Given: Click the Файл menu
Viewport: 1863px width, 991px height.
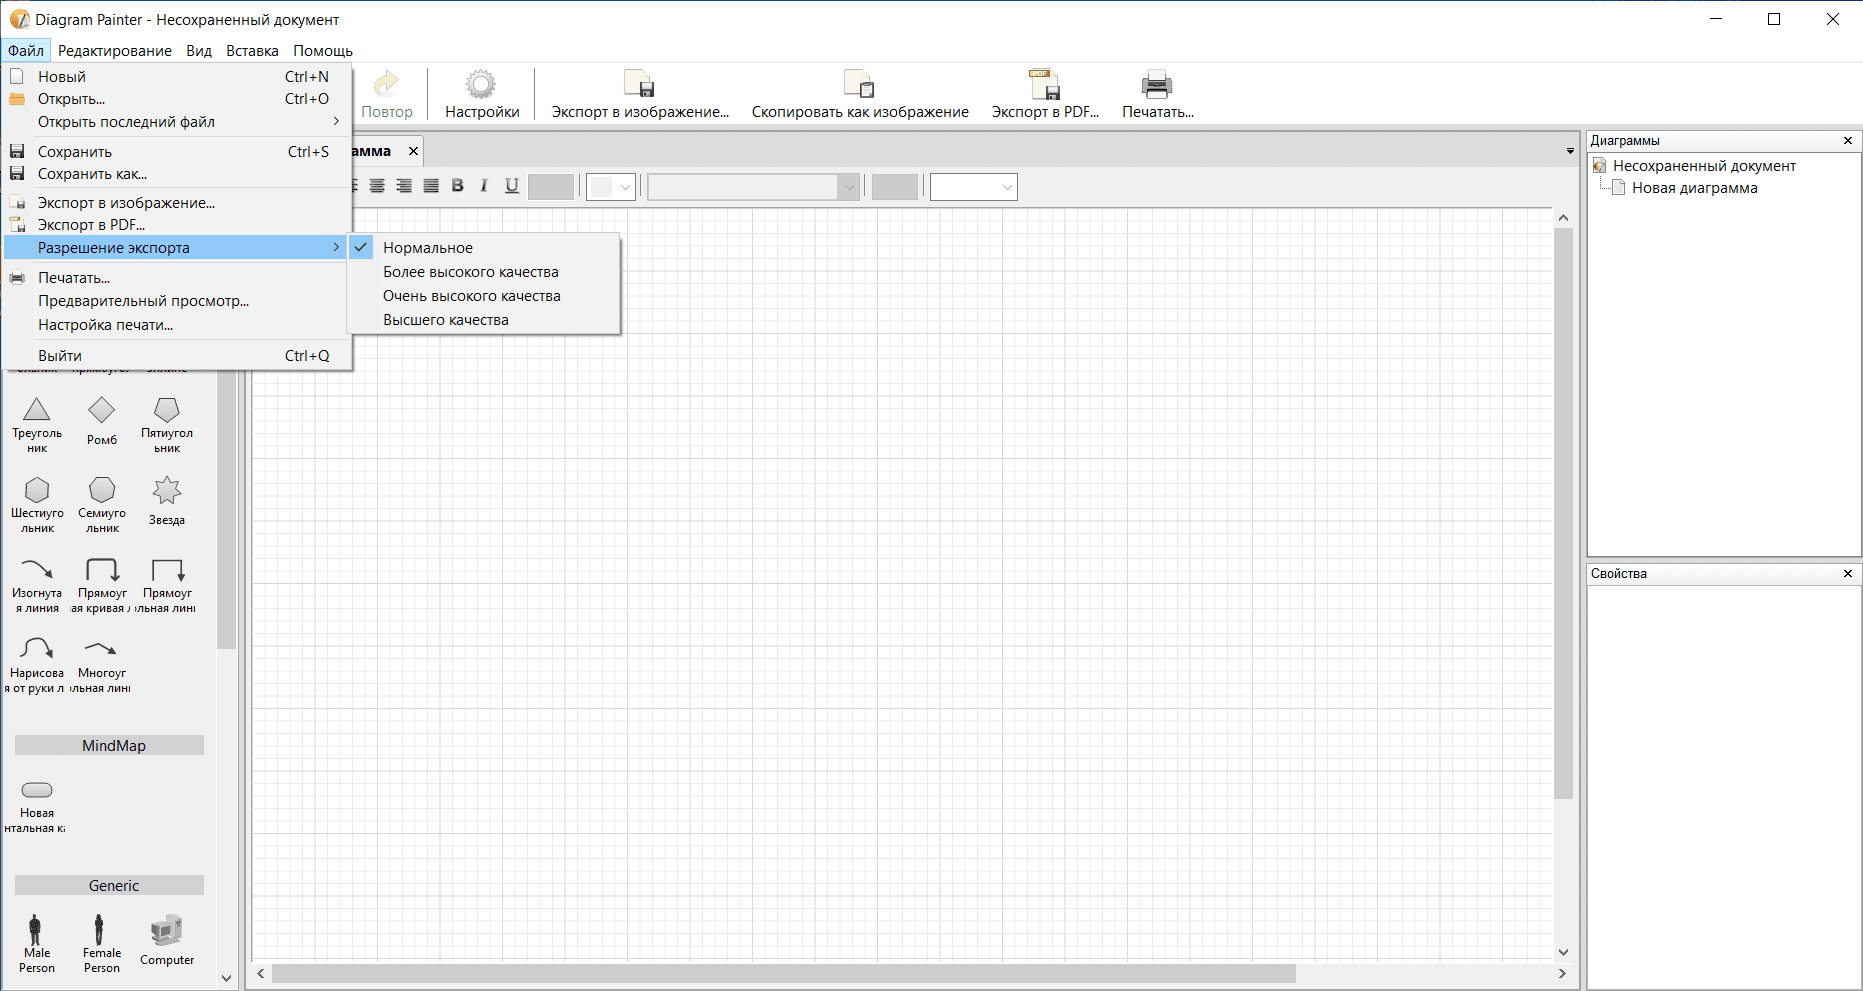Looking at the screenshot, I should pyautogui.click(x=26, y=51).
